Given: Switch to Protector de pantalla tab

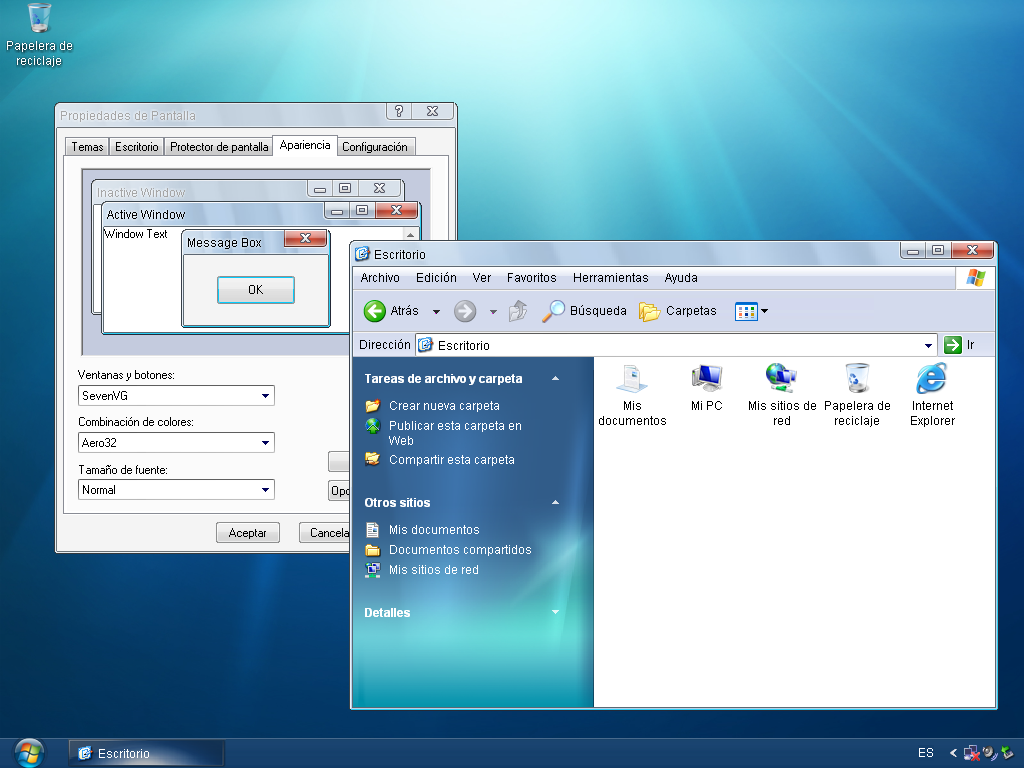Looking at the screenshot, I should (219, 147).
